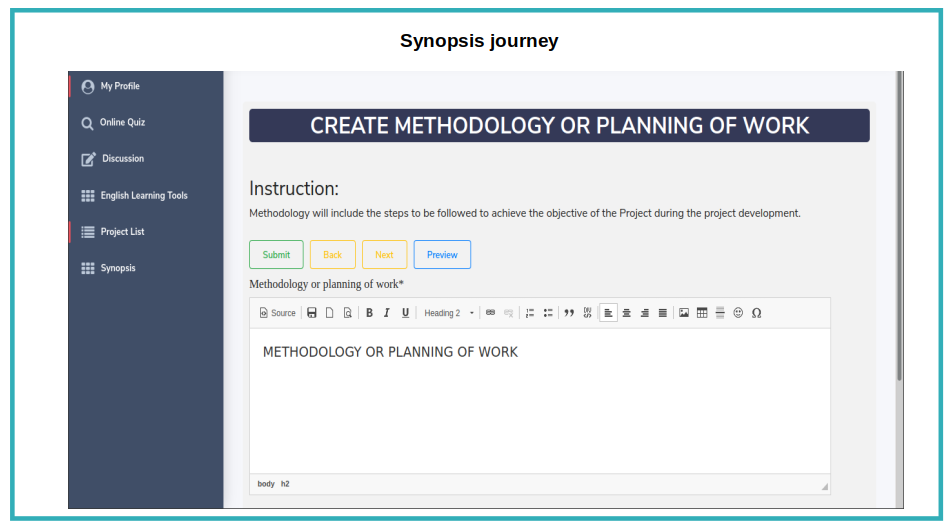Viewport: 951px width, 529px height.
Task: Click the blue Preview button
Action: [442, 255]
